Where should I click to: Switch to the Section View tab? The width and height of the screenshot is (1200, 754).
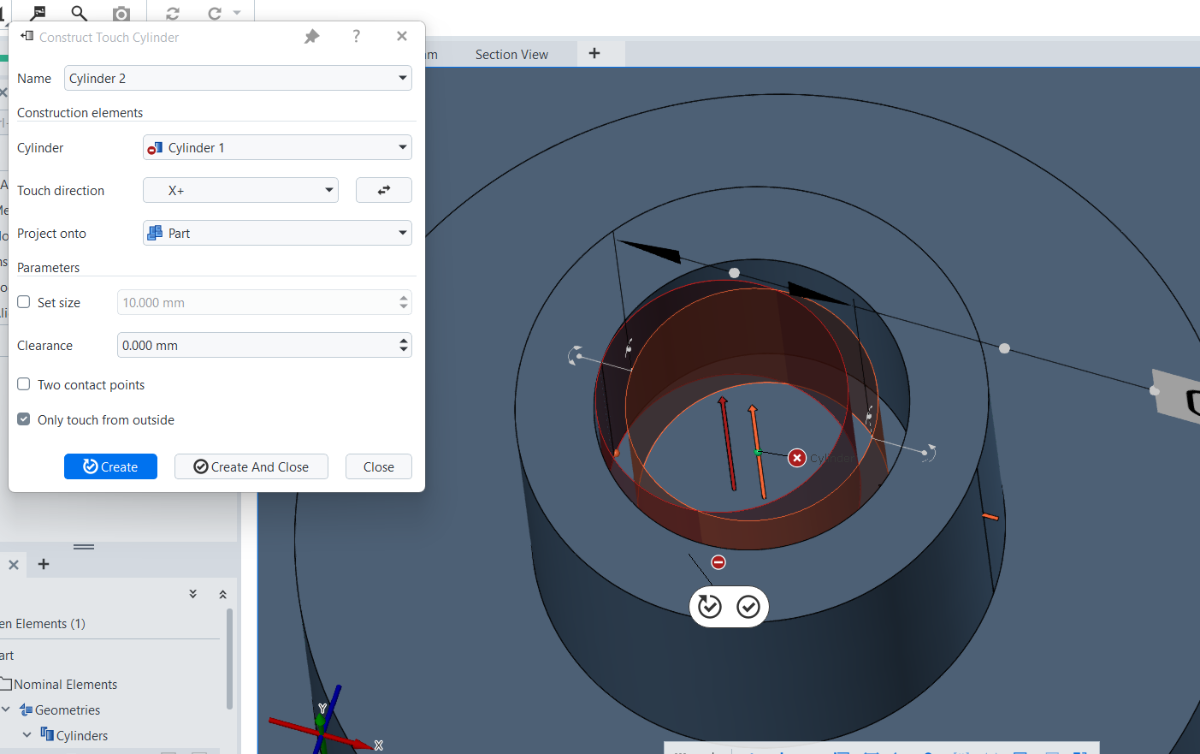pyautogui.click(x=512, y=54)
